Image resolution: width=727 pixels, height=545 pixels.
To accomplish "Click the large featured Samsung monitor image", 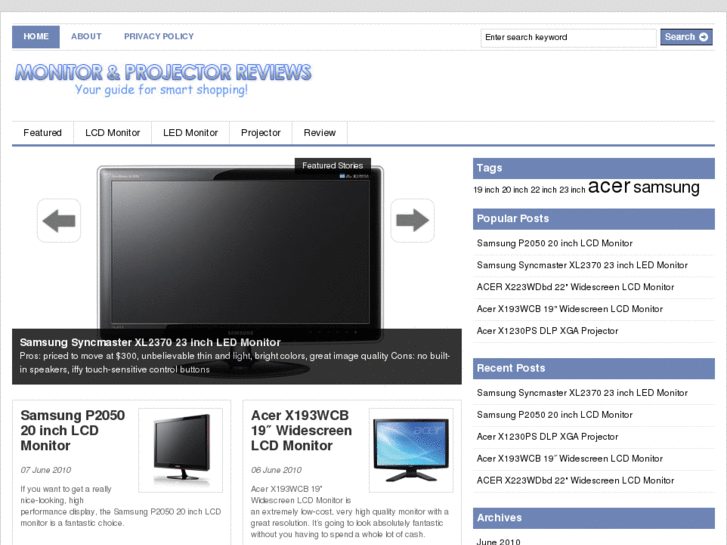I will [x=240, y=253].
